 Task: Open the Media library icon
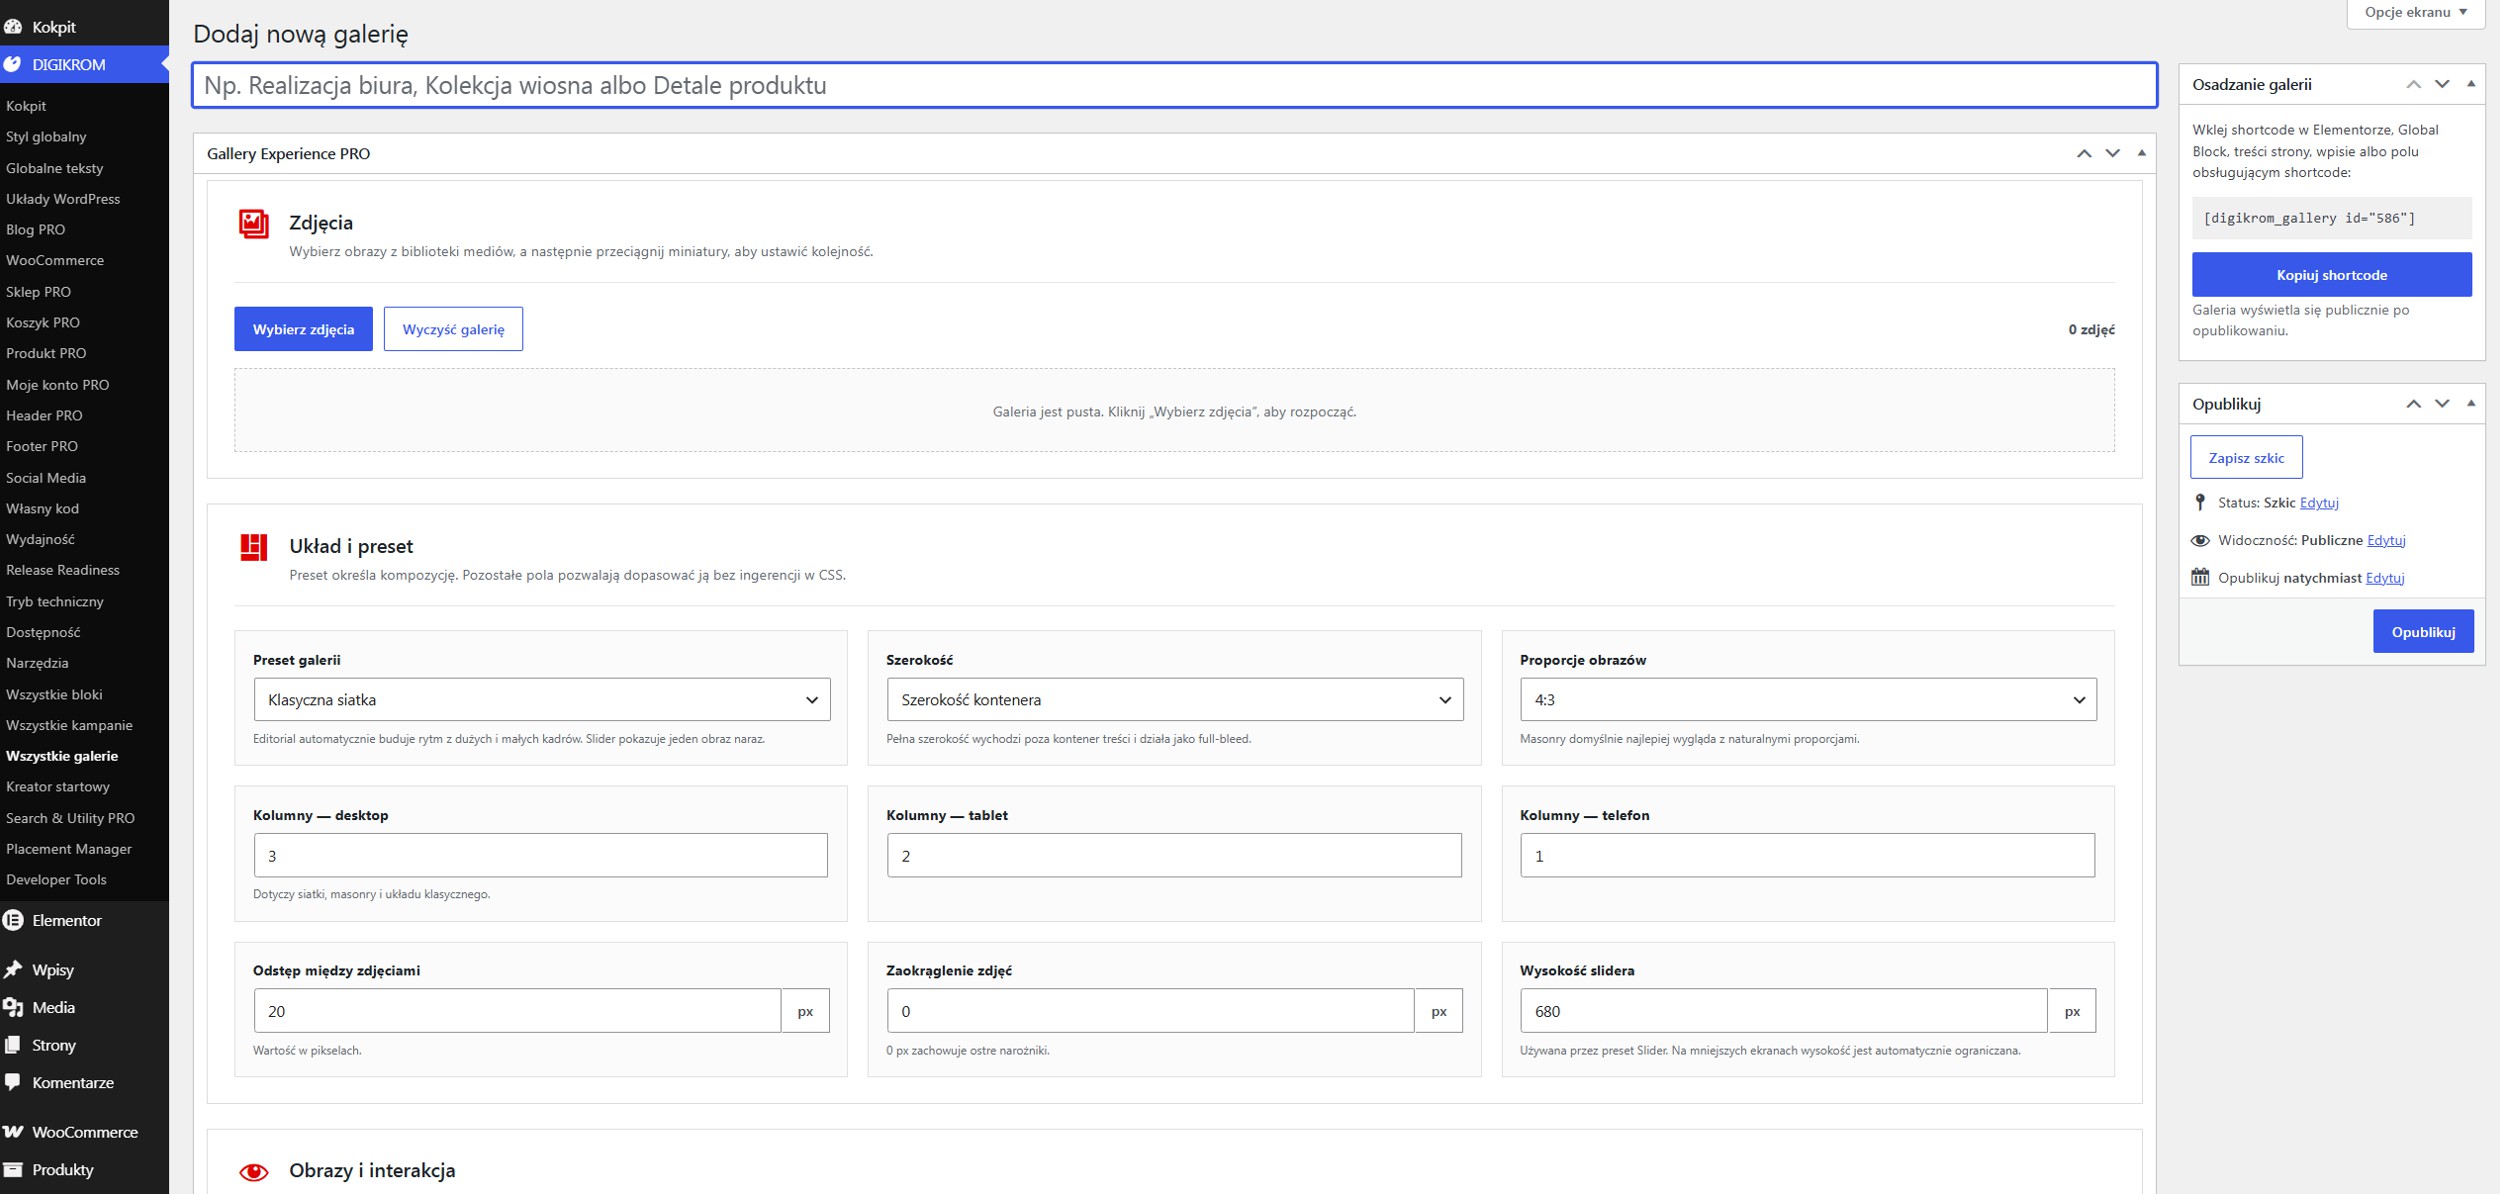pos(13,1007)
